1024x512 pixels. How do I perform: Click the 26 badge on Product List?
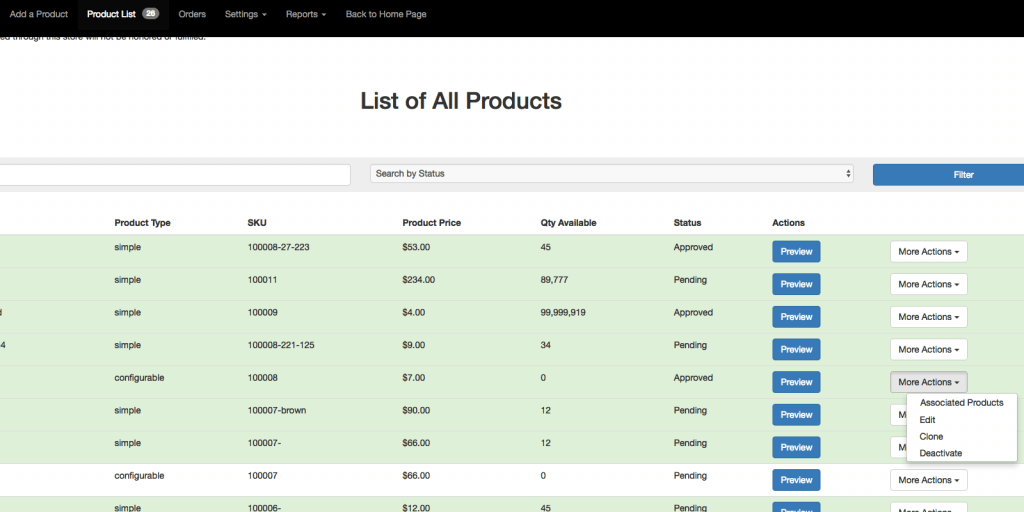point(150,14)
